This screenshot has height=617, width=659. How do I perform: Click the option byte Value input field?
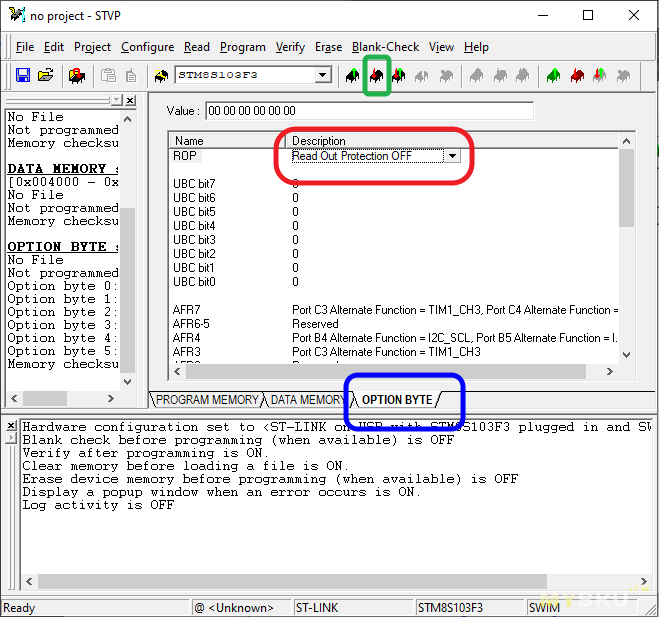point(368,111)
